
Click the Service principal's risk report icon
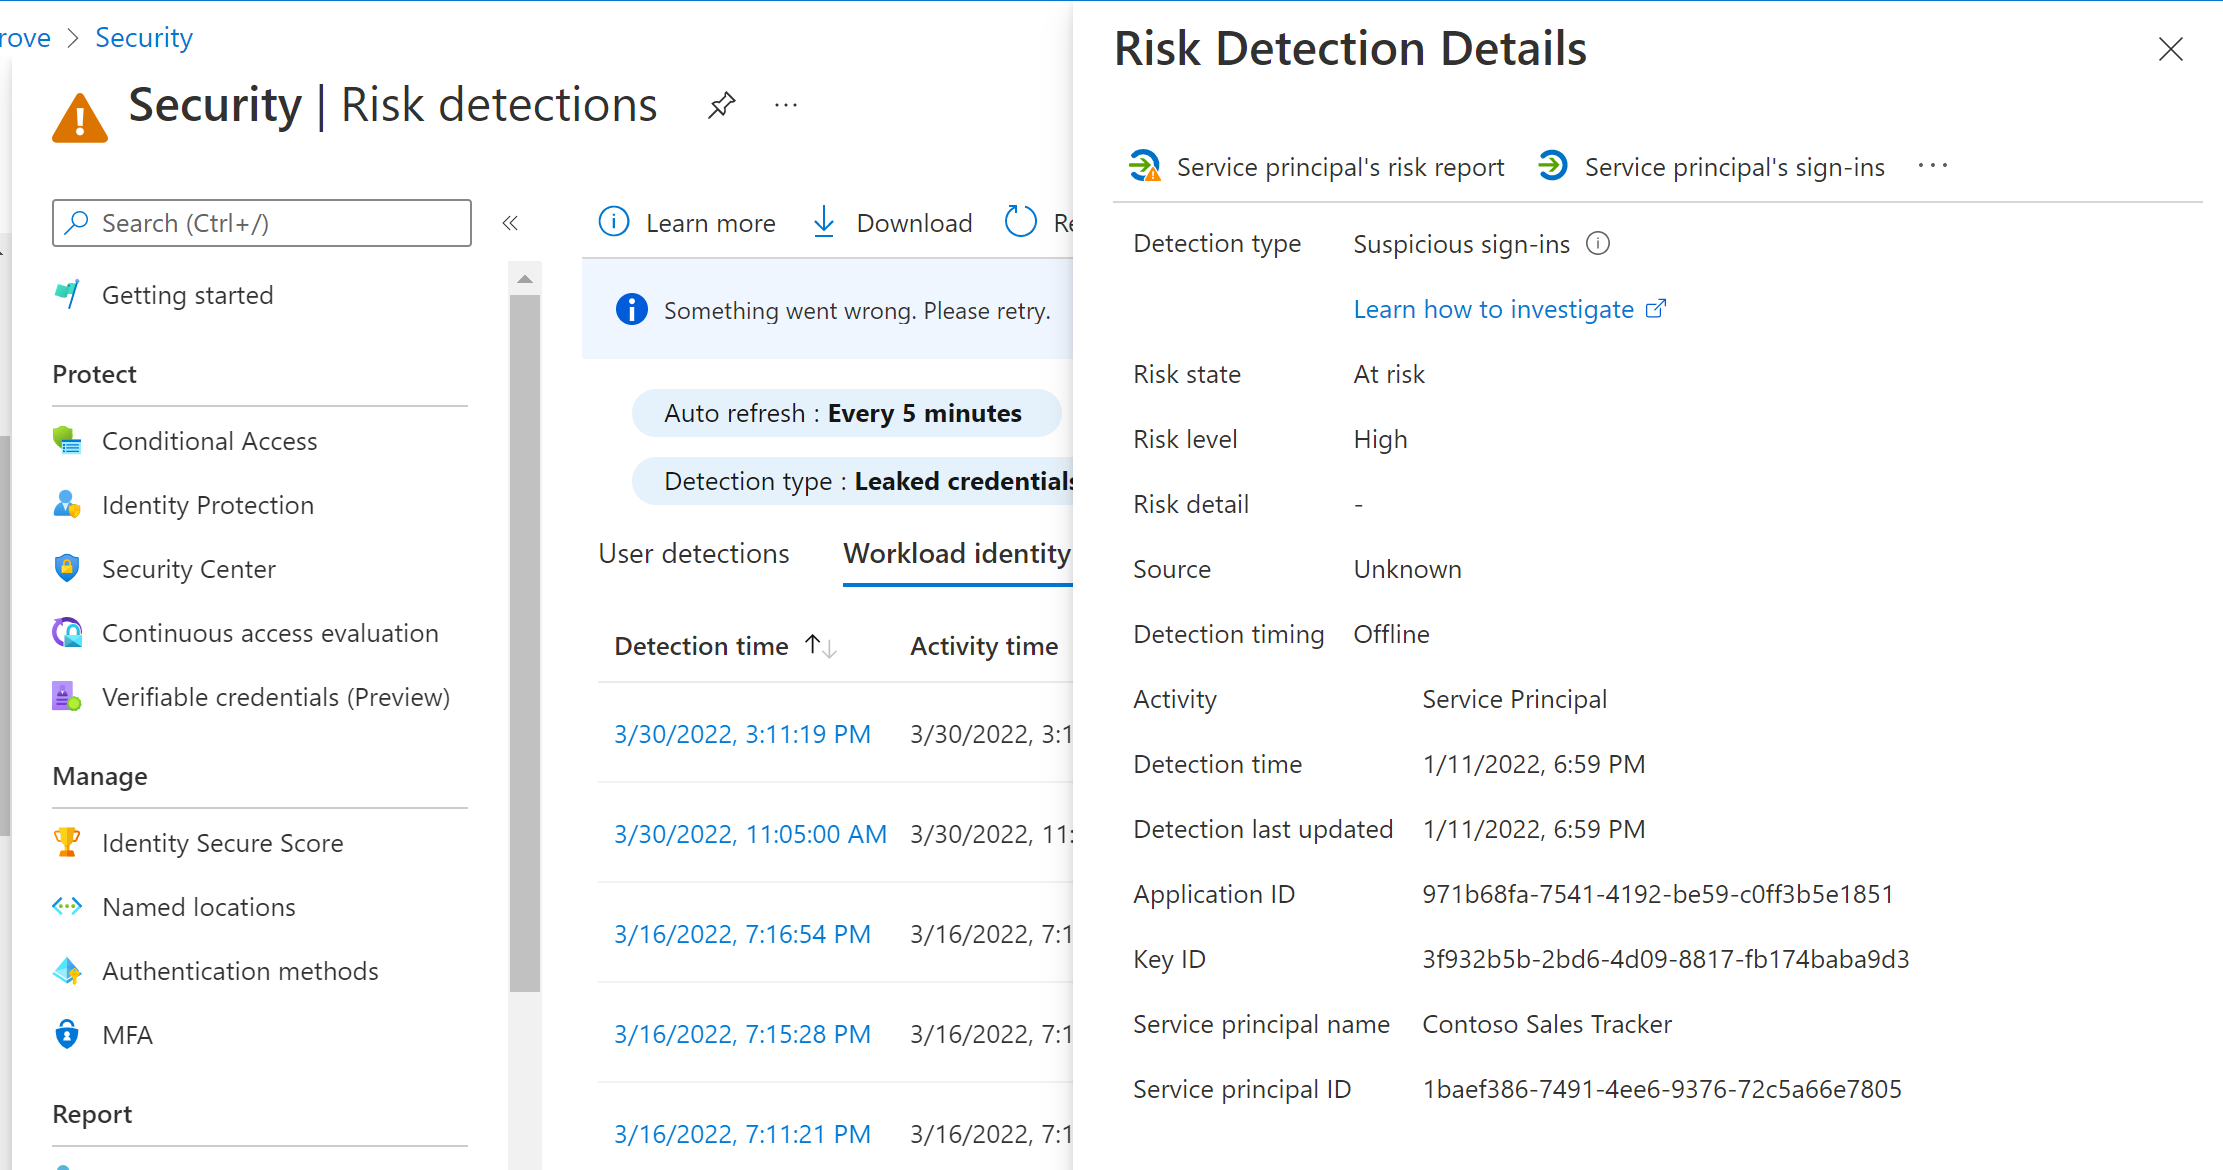(x=1145, y=166)
